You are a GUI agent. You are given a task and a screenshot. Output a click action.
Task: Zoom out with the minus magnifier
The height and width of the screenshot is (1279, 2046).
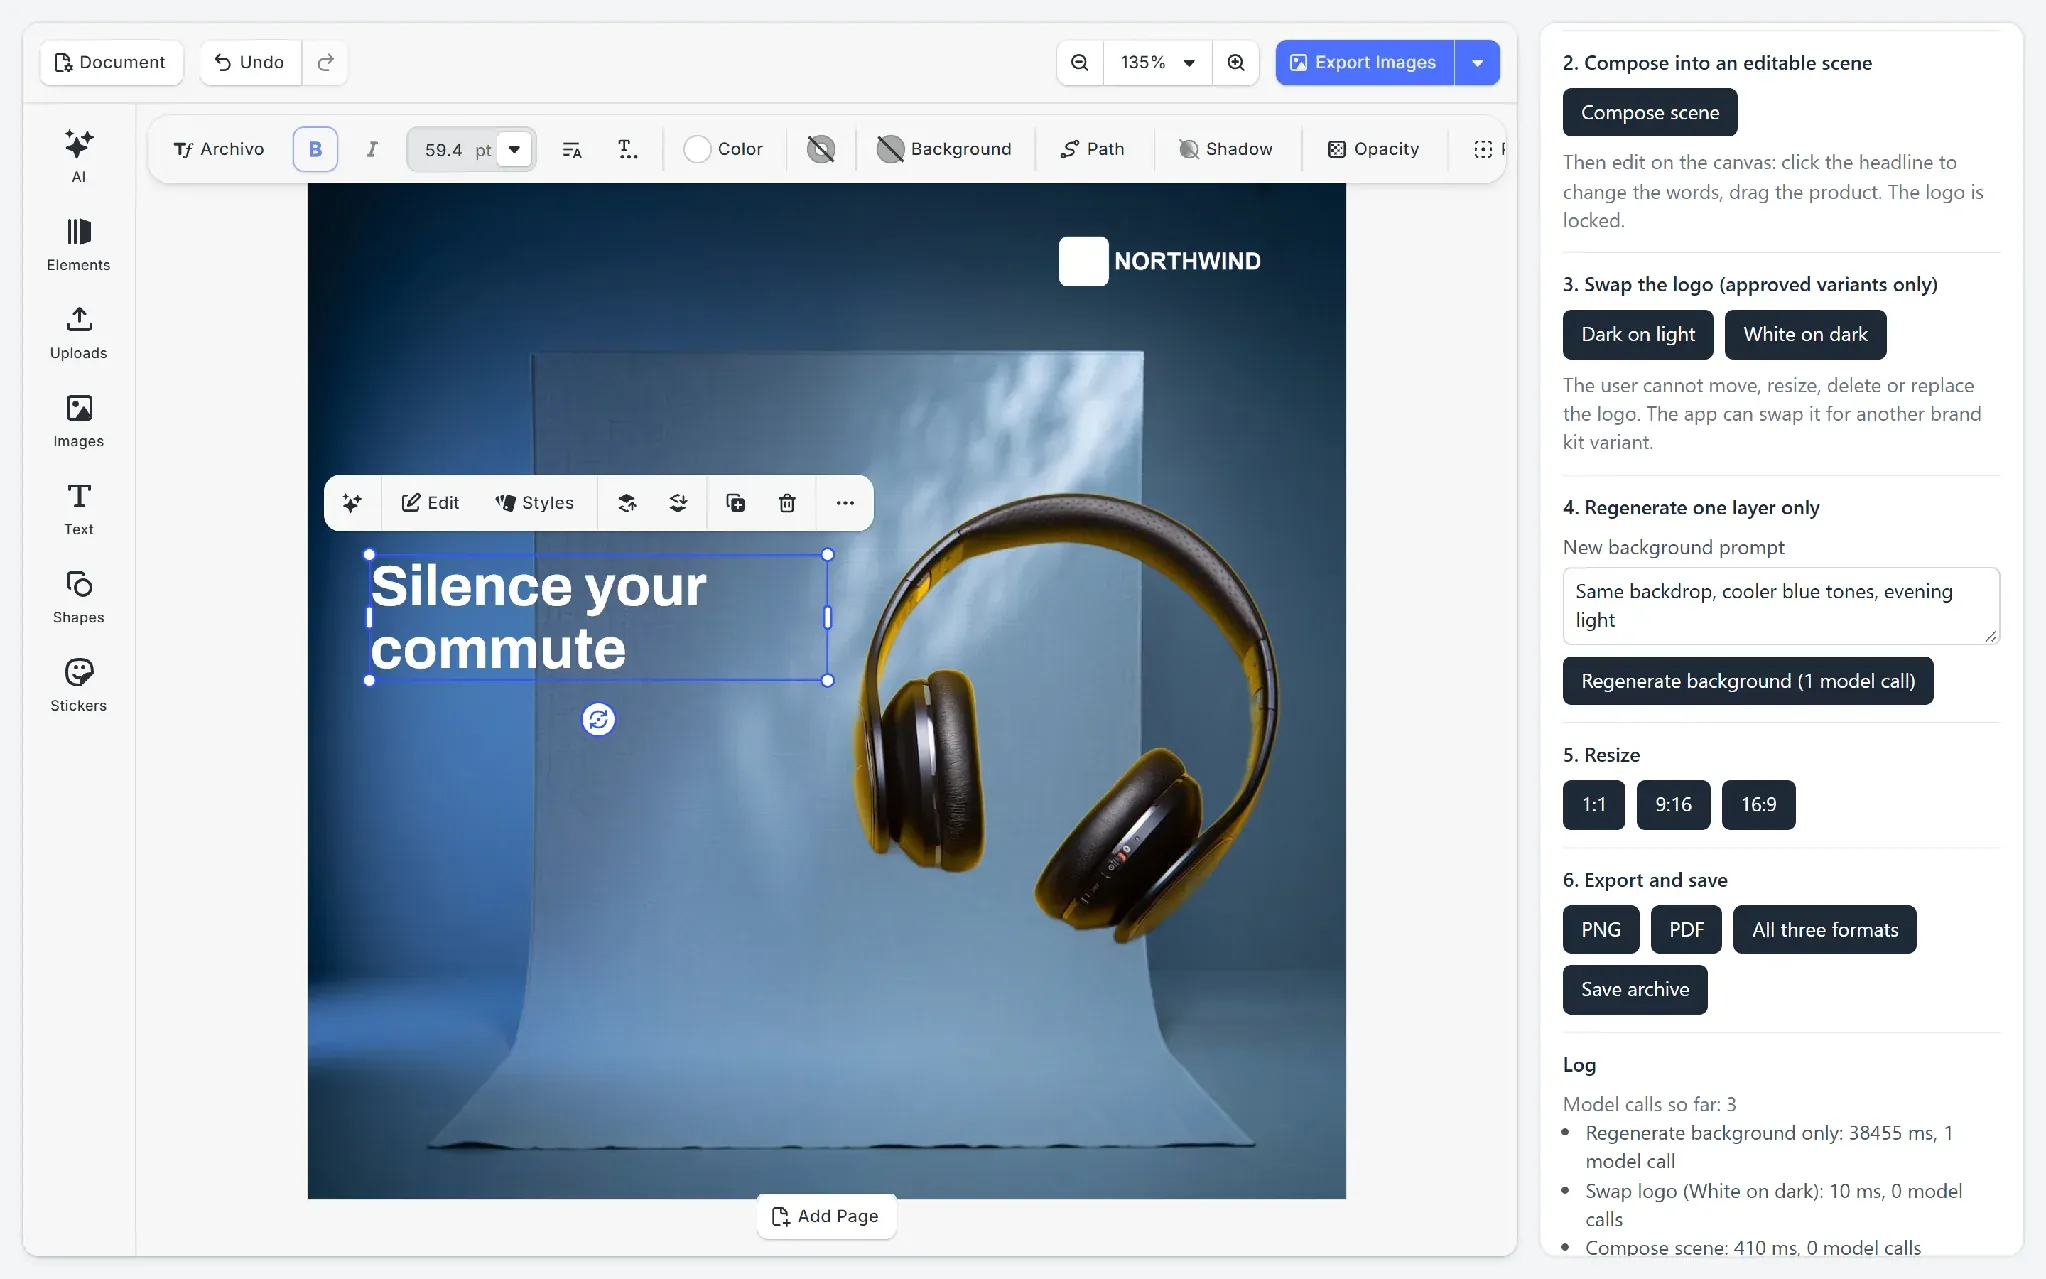coord(1080,62)
